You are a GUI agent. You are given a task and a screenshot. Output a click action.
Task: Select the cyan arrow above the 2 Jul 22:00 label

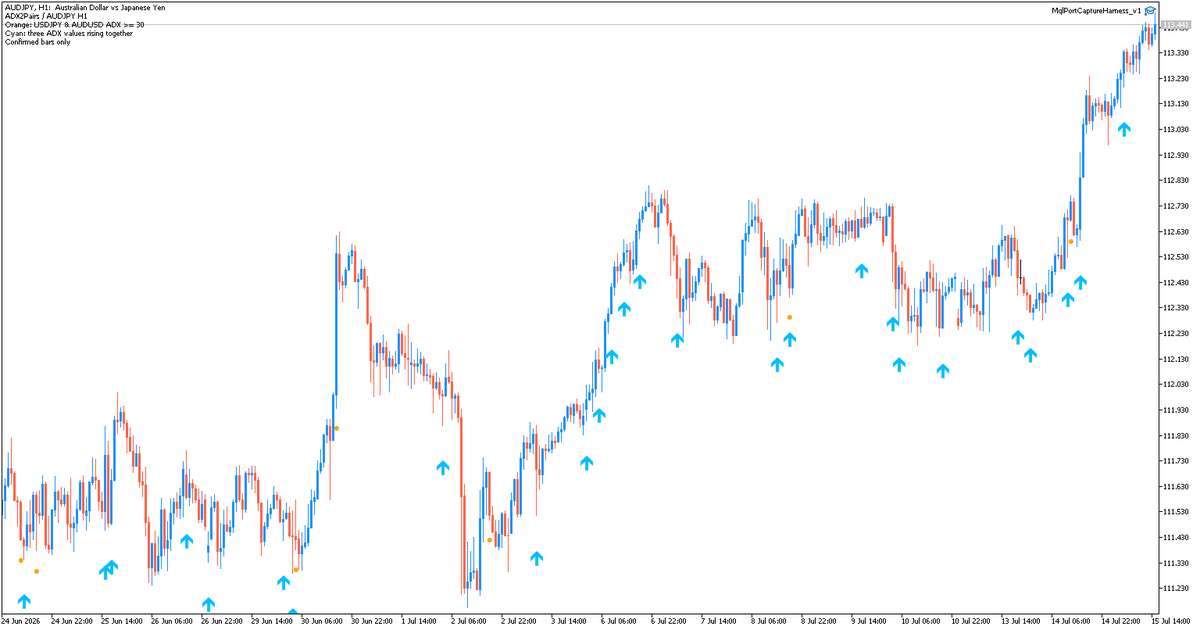537,558
